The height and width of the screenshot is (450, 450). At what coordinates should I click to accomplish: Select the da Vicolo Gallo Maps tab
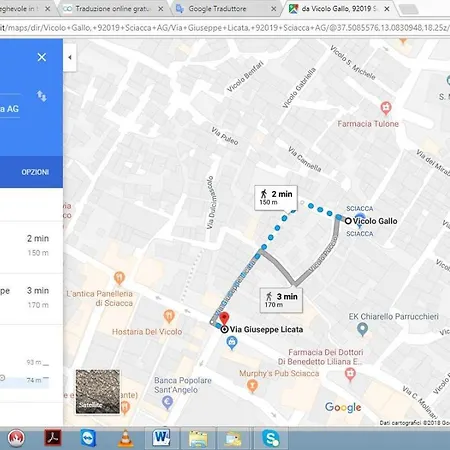coord(339,9)
